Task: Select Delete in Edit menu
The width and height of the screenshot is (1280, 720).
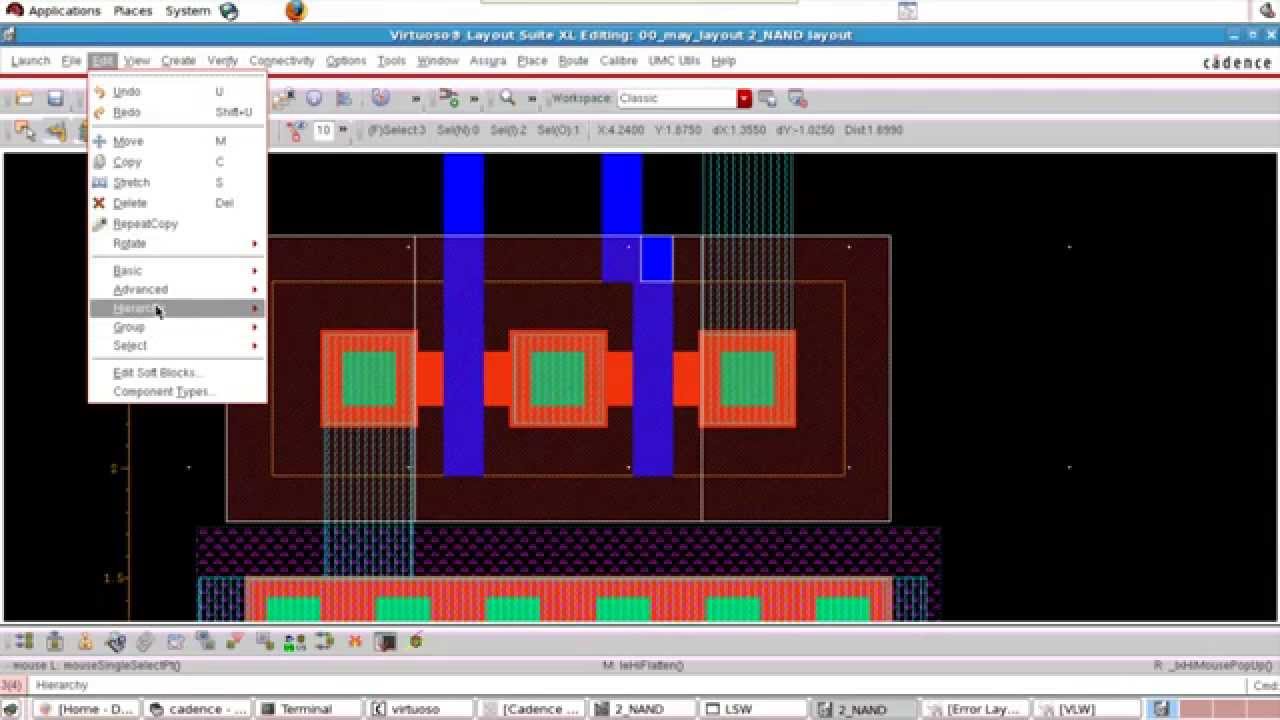Action: tap(177, 203)
